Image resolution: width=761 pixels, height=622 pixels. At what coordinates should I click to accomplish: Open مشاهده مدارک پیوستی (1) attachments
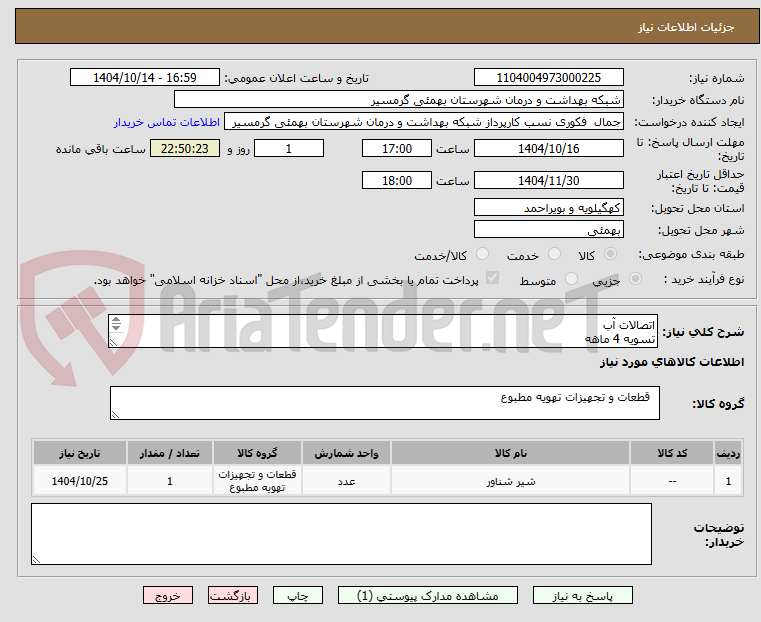pos(428,595)
